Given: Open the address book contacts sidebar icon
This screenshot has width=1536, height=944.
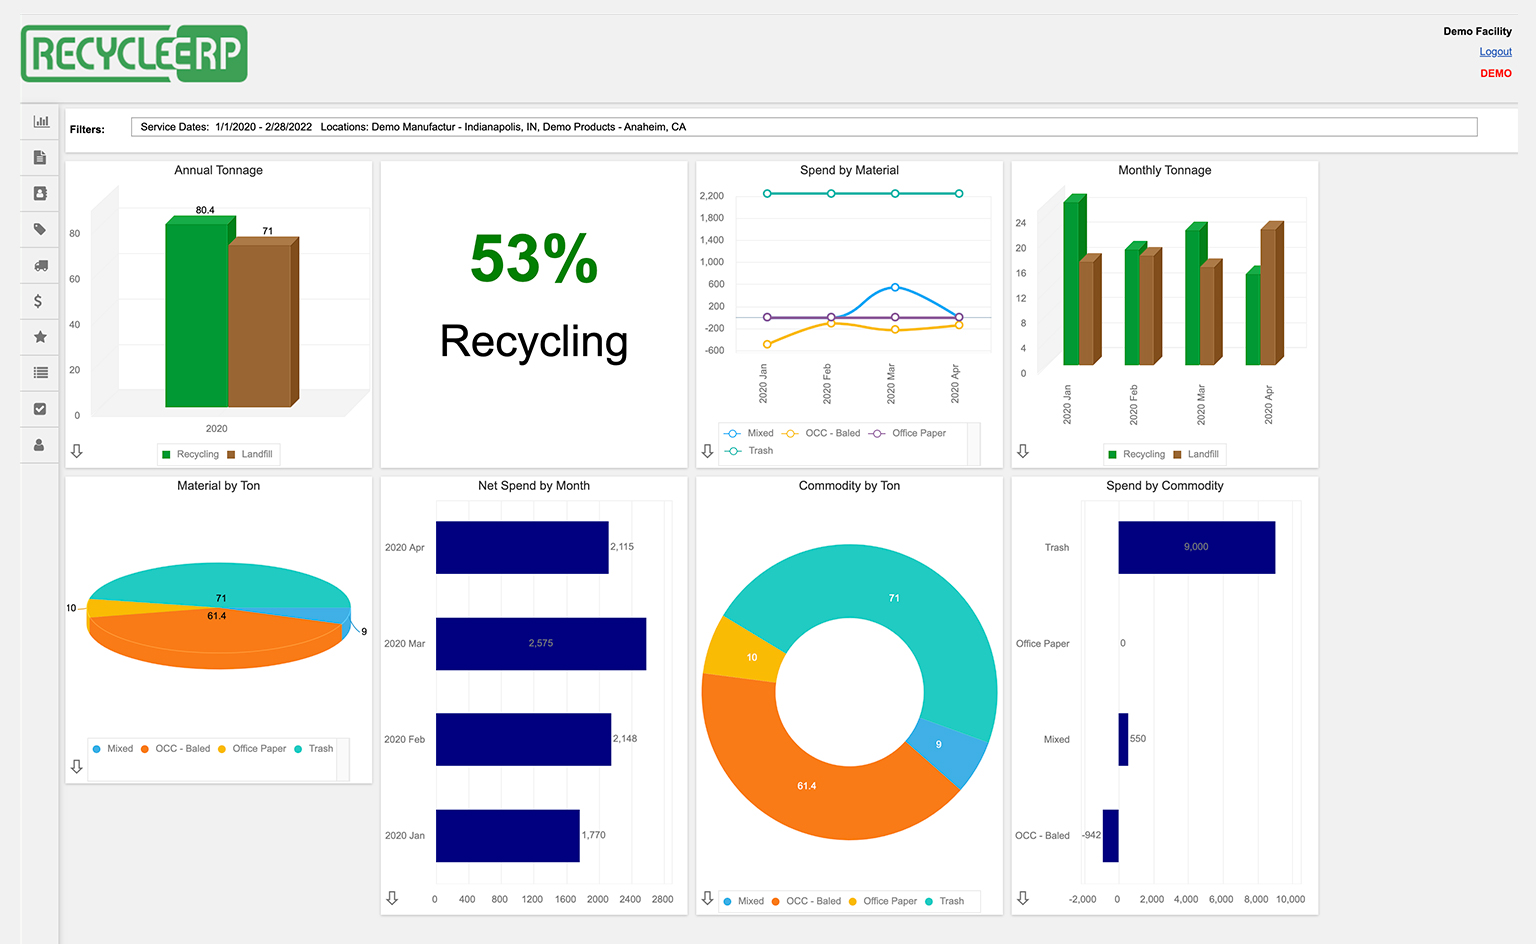Looking at the screenshot, I should (40, 194).
